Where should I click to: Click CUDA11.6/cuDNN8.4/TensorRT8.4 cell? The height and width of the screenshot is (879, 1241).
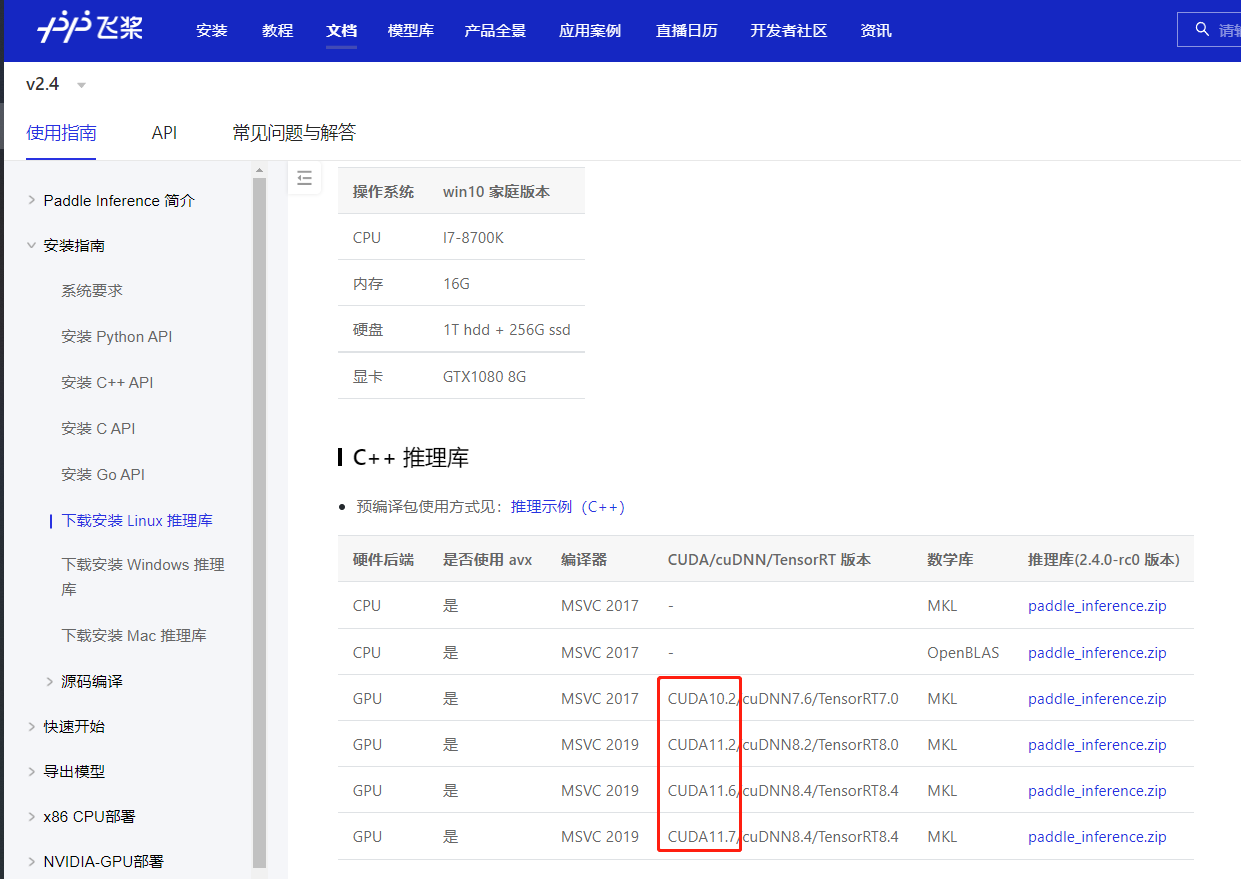click(x=783, y=791)
